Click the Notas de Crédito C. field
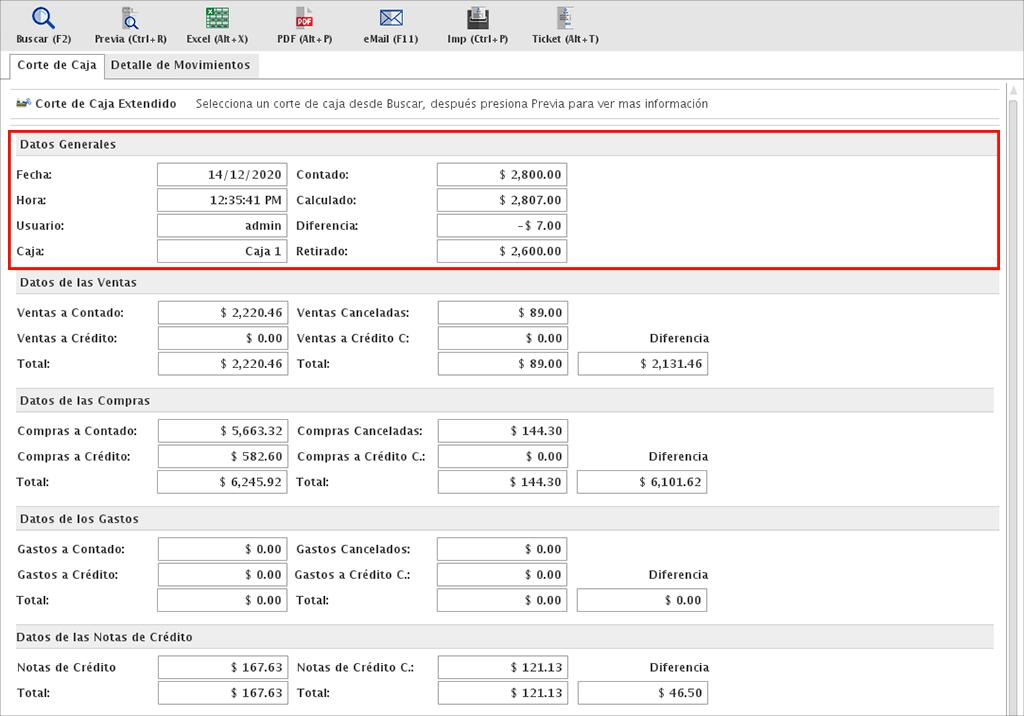The width and height of the screenshot is (1024, 716). (502, 667)
